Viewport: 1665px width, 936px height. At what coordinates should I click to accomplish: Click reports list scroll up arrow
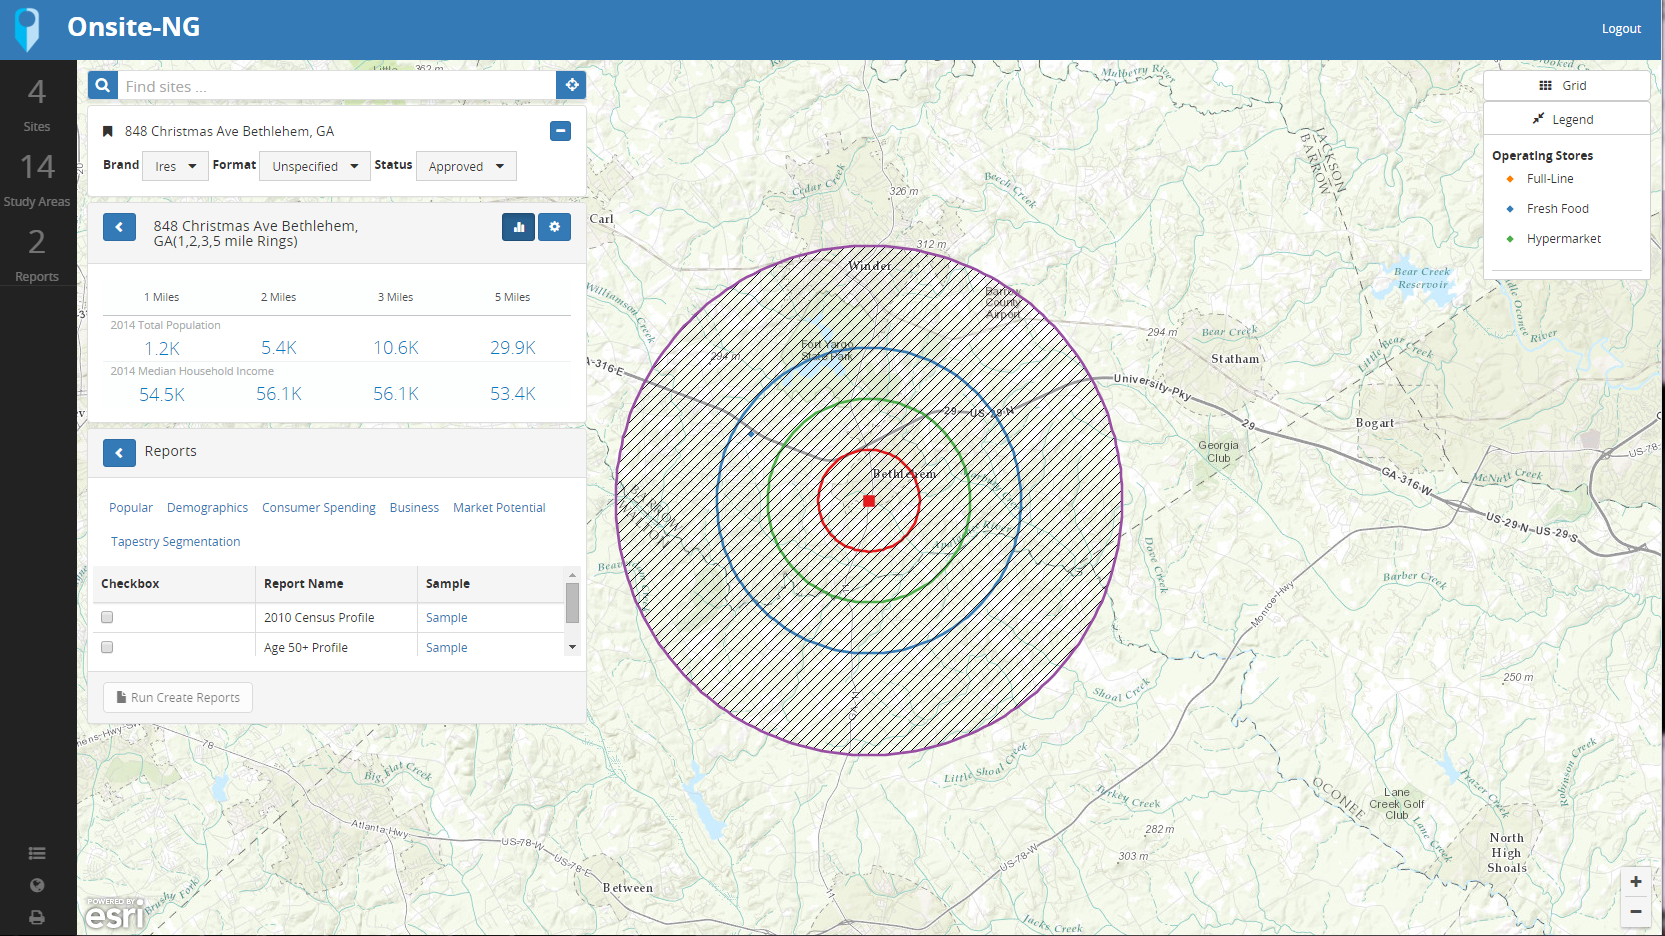pos(573,574)
